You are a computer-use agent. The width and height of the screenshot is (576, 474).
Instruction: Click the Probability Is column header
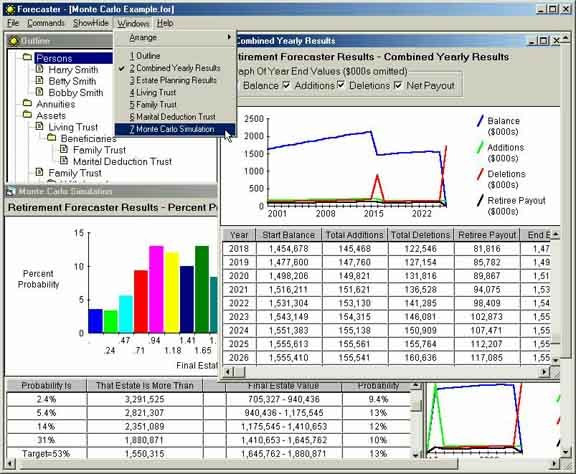(46, 385)
